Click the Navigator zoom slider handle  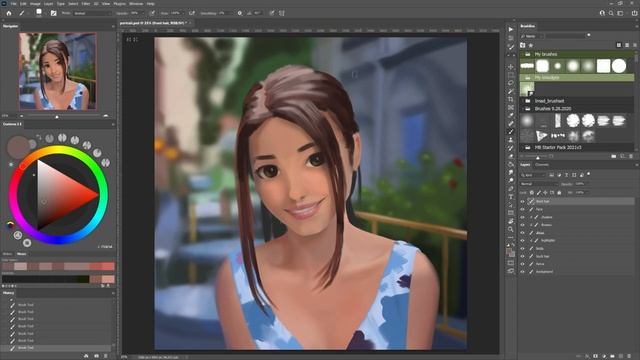pos(57,117)
